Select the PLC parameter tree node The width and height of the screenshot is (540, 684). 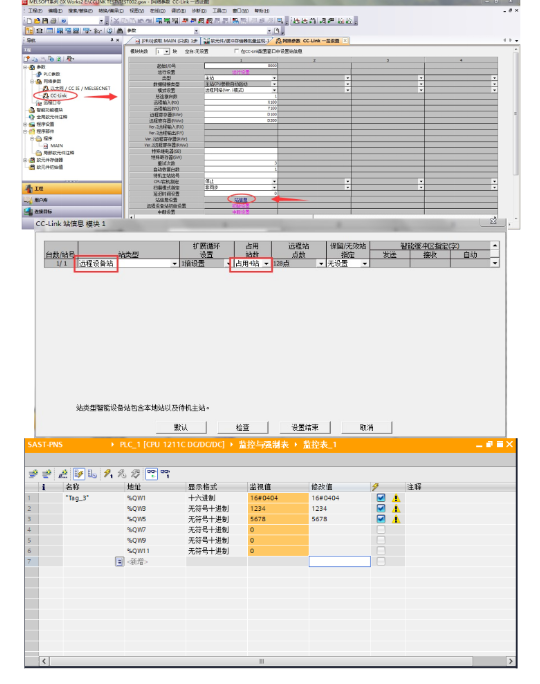[x=49, y=74]
